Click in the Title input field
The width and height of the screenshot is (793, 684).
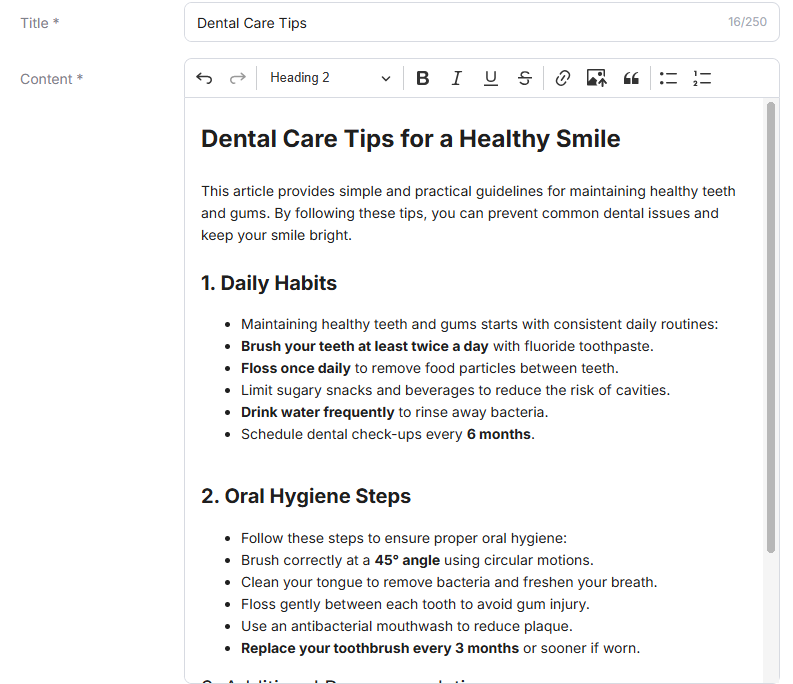click(450, 22)
